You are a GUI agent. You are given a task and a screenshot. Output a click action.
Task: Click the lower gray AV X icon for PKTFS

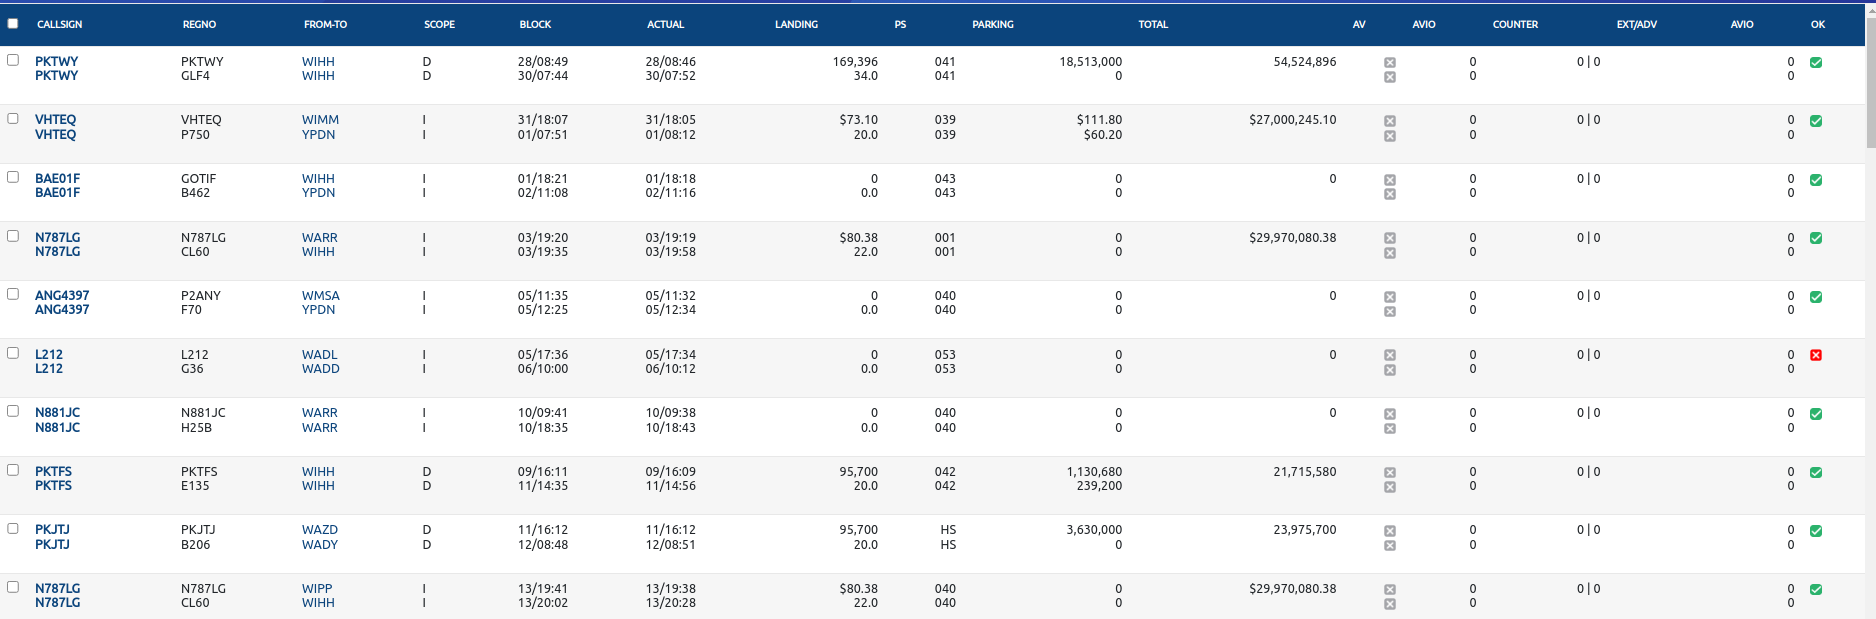(x=1390, y=487)
